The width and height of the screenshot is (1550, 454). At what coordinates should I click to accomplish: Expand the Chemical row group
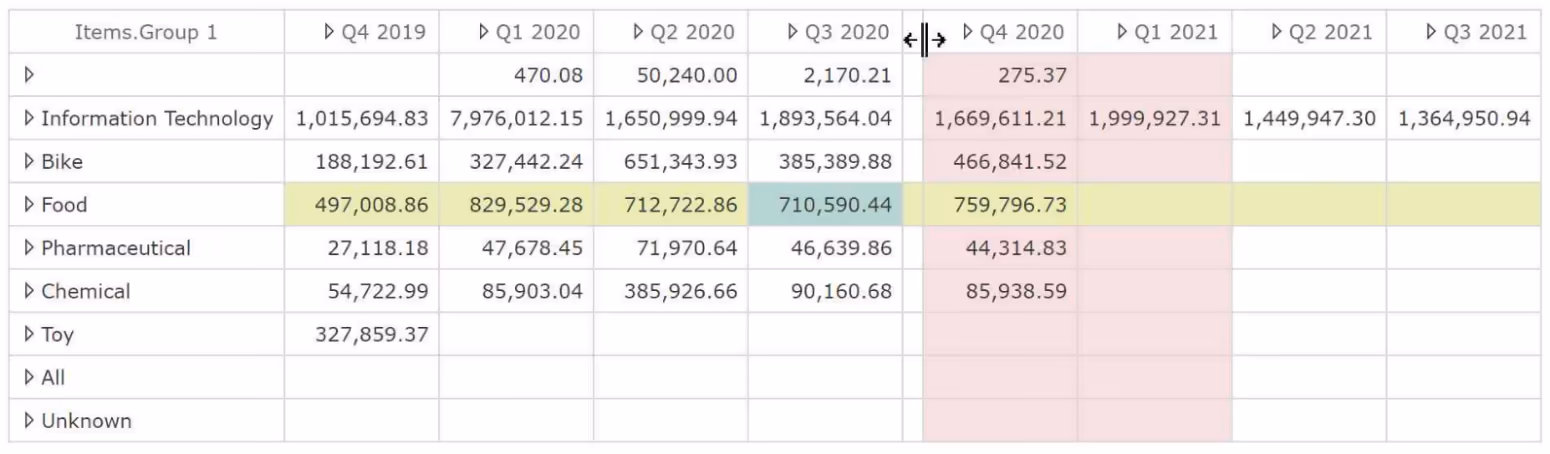pos(29,292)
